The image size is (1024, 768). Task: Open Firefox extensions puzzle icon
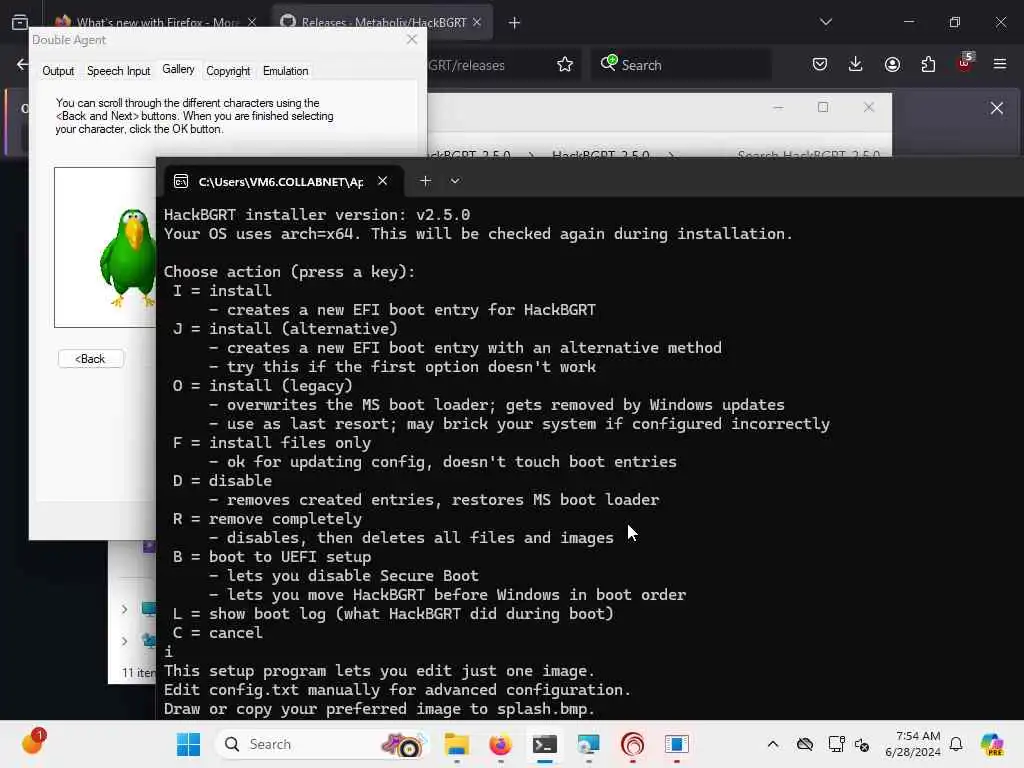928,65
